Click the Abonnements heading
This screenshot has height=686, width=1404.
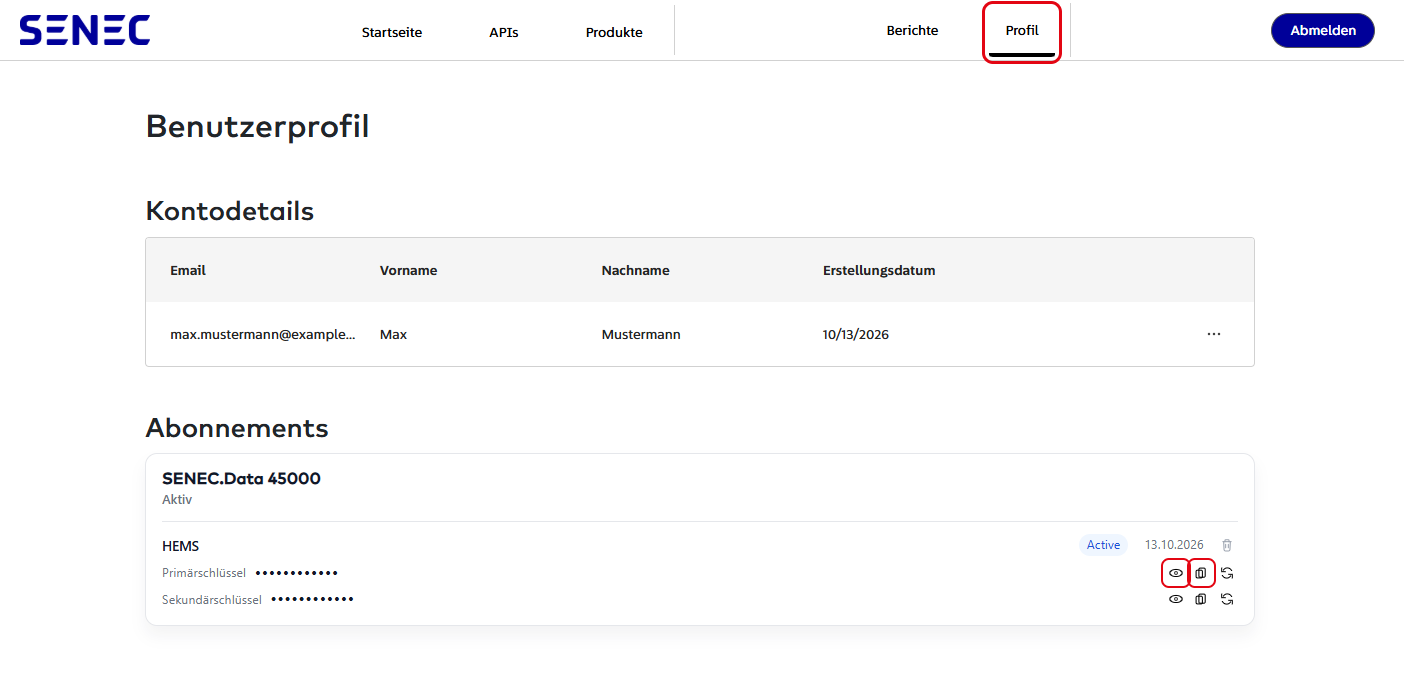click(237, 428)
